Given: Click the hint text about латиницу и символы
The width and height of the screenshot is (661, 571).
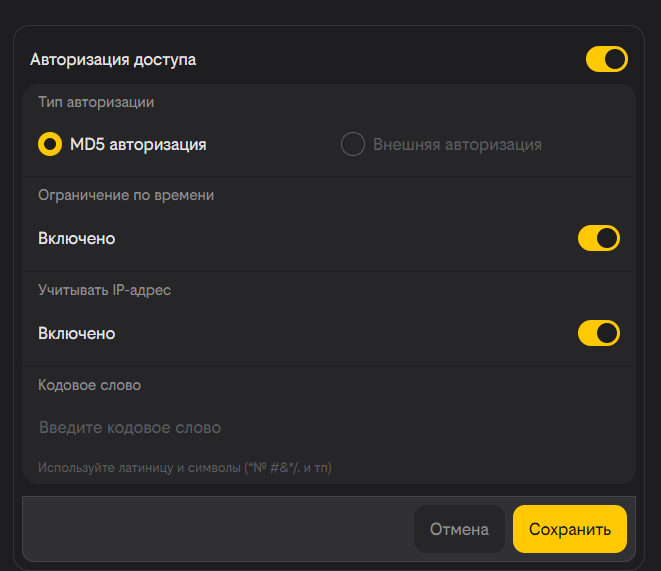Looking at the screenshot, I should click(x=185, y=467).
